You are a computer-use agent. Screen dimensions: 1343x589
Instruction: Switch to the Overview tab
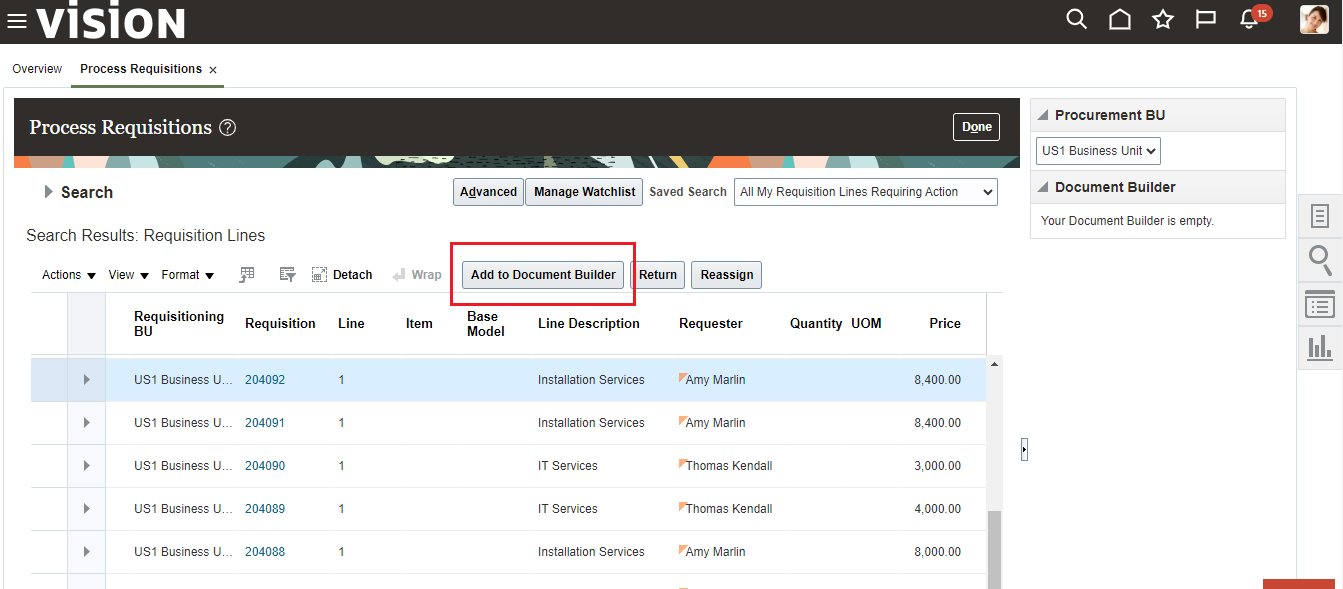[37, 69]
